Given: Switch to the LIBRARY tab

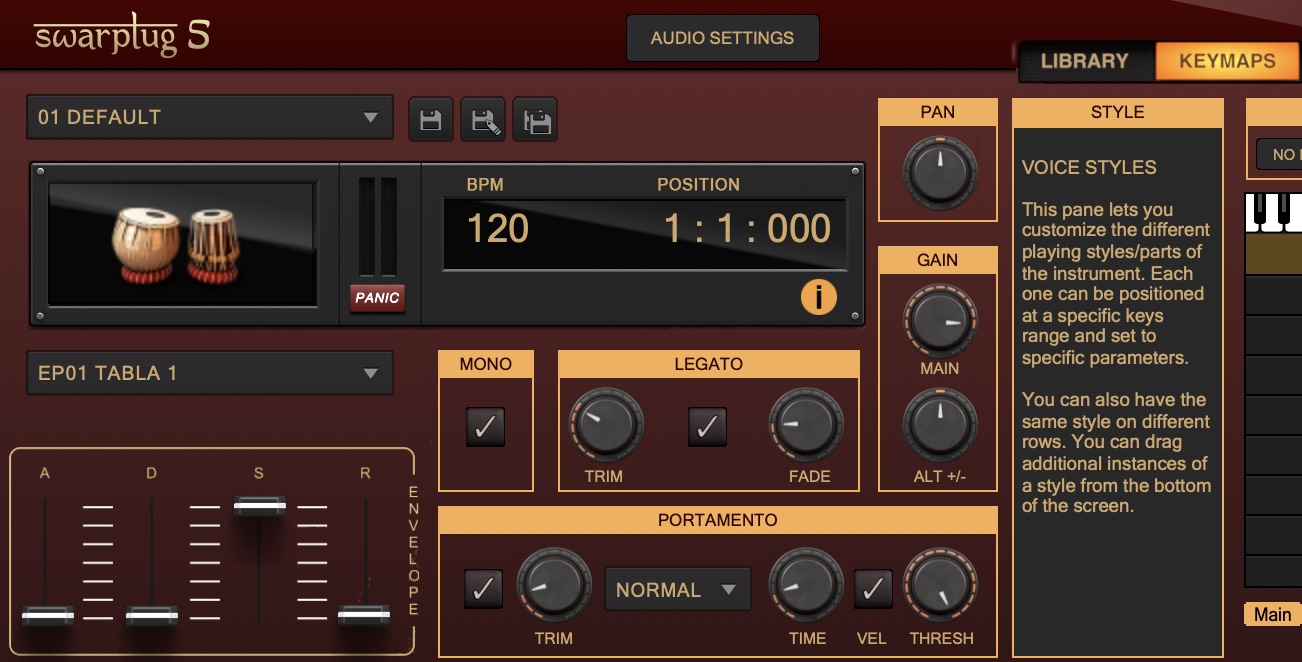Looking at the screenshot, I should click(1084, 61).
